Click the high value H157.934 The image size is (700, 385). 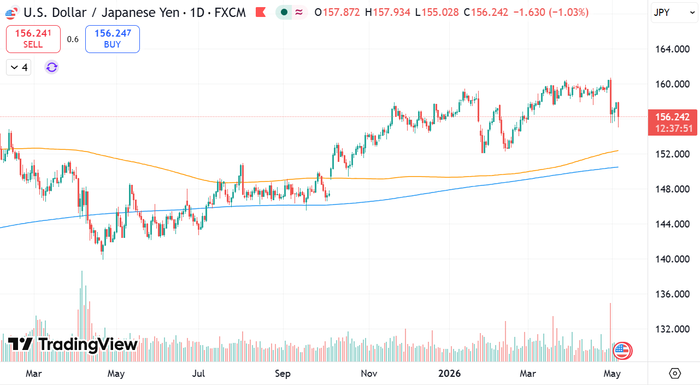point(388,13)
